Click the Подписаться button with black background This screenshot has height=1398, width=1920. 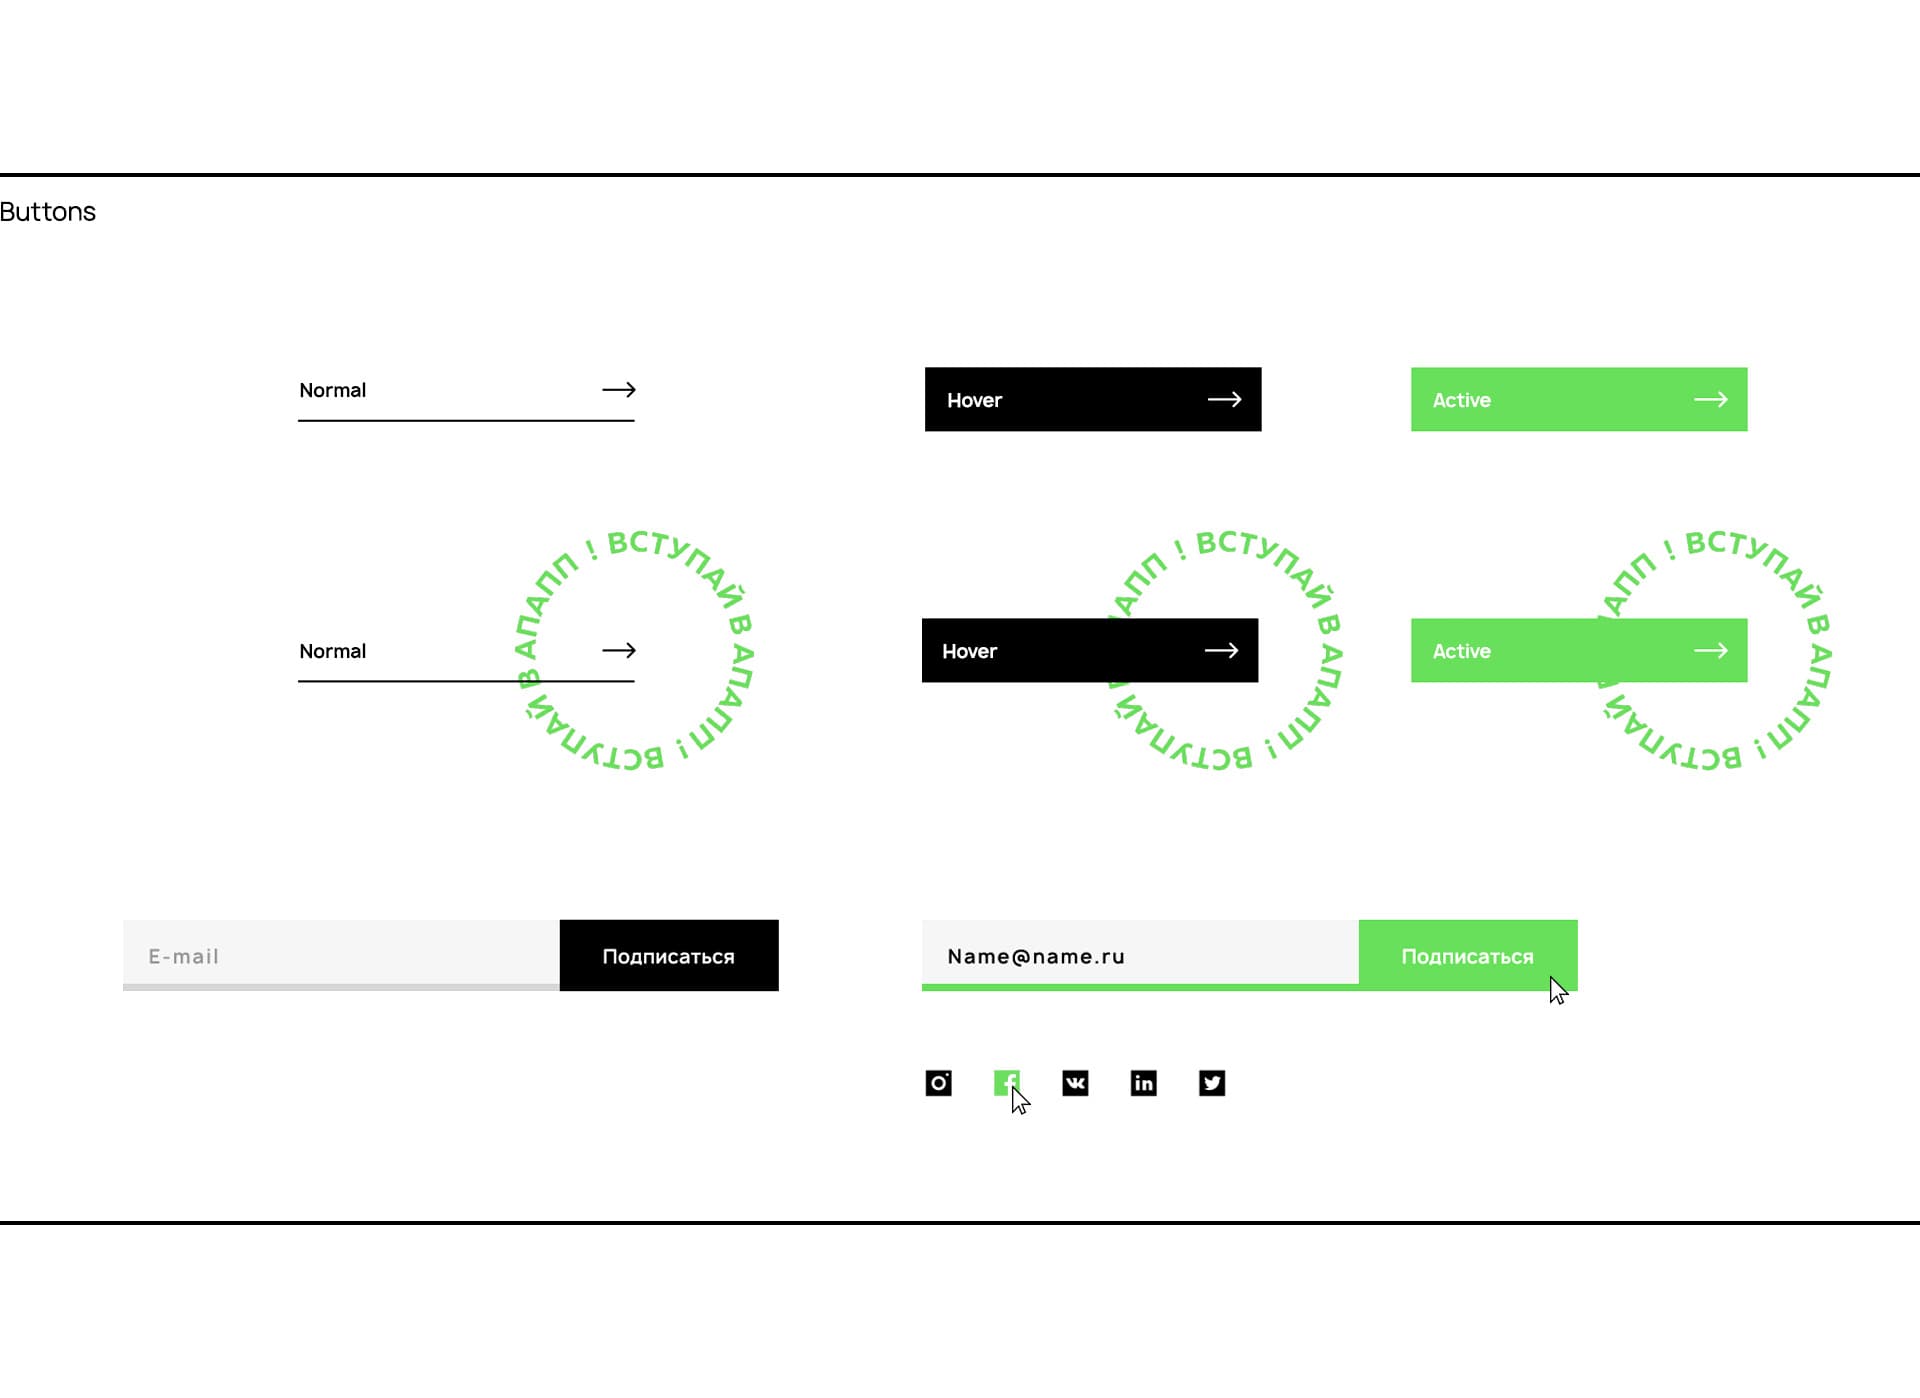[x=669, y=955]
